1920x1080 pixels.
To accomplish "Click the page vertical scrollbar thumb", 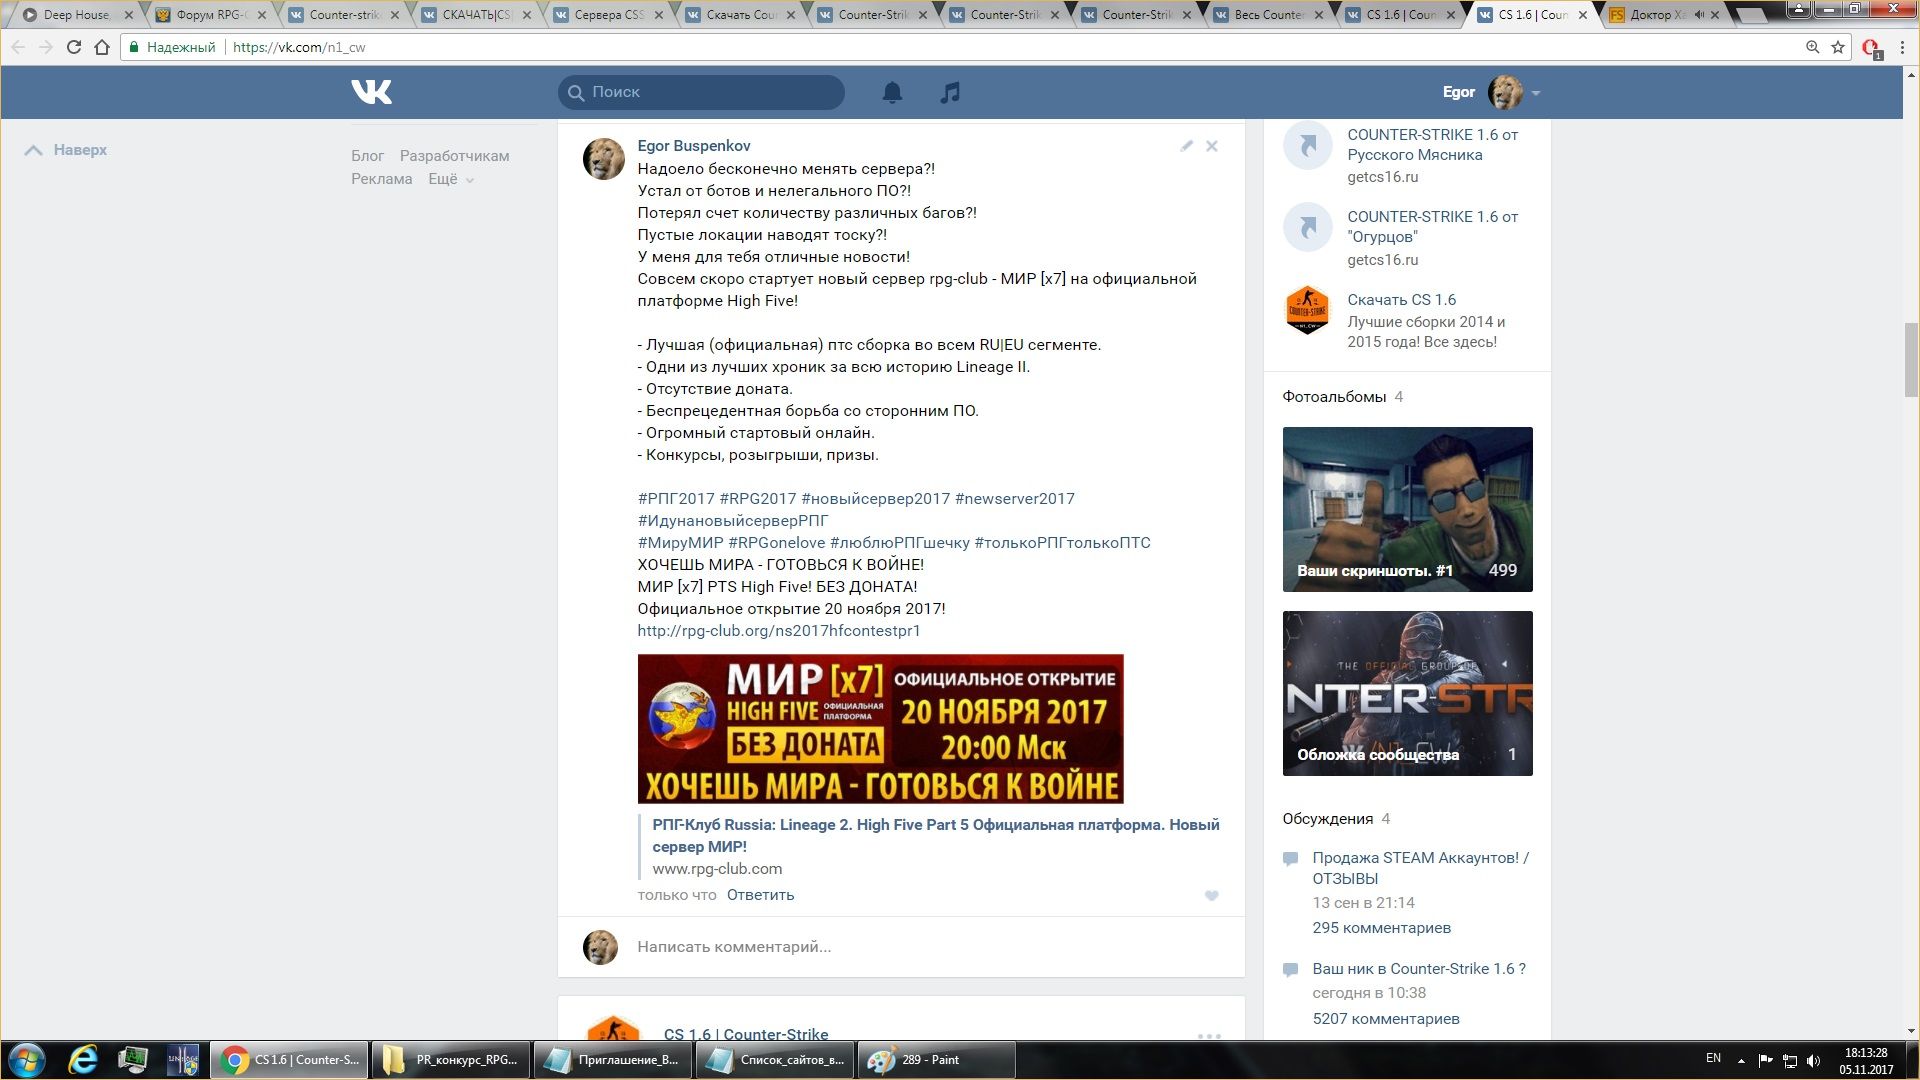I will pos(1911,360).
